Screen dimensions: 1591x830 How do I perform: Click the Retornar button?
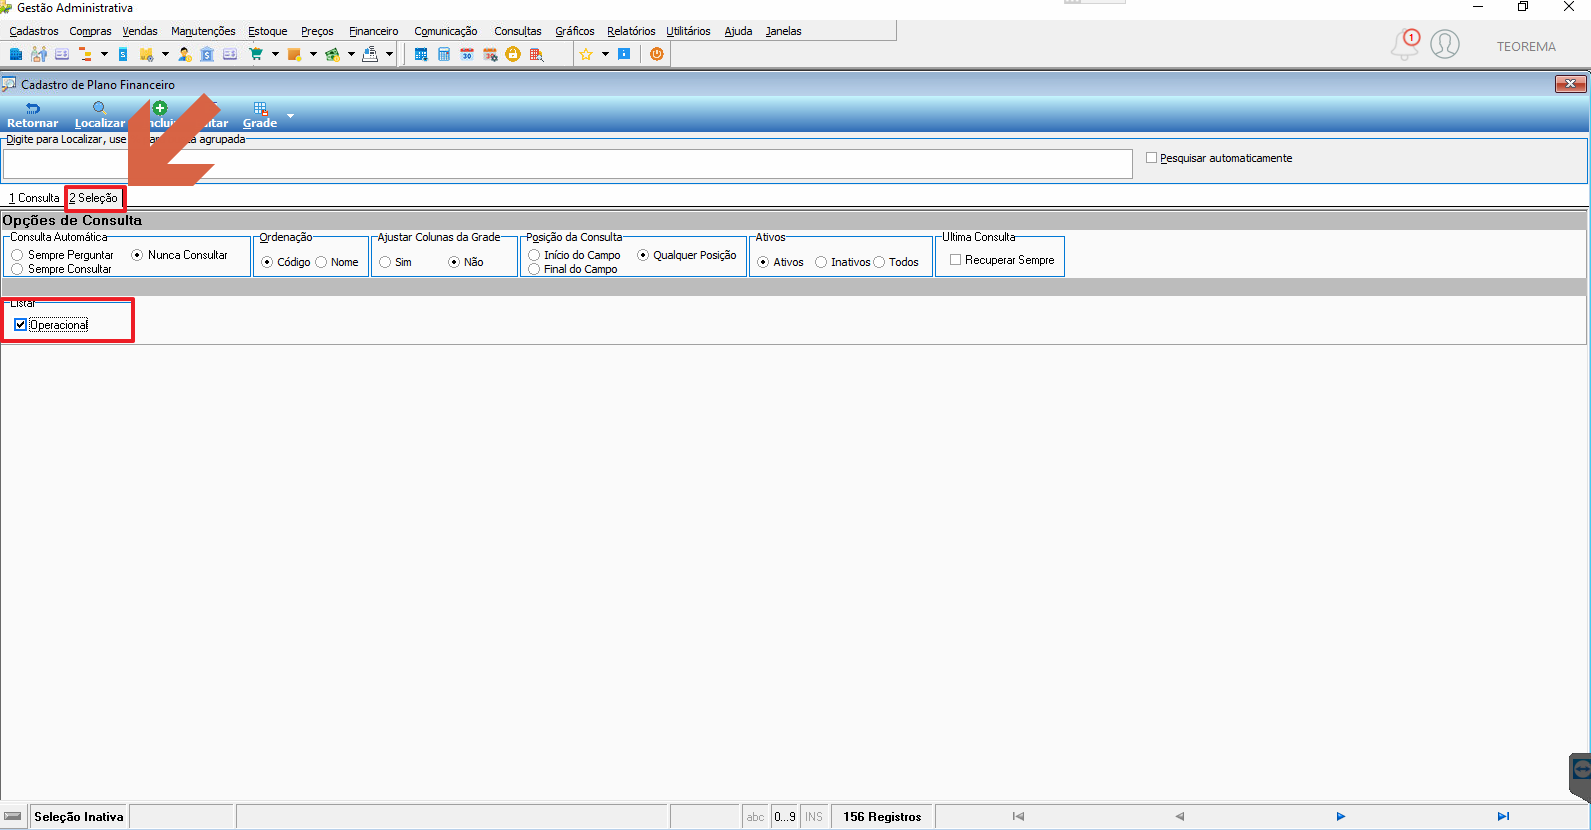pos(32,115)
